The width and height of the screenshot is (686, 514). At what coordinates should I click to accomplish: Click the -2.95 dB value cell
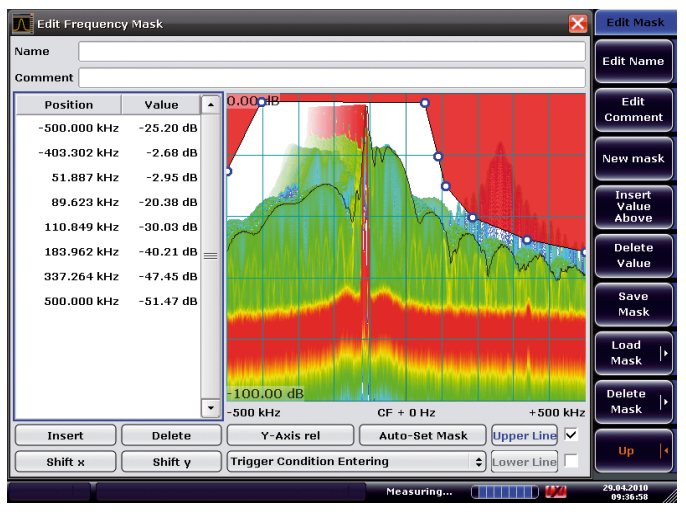tap(172, 178)
